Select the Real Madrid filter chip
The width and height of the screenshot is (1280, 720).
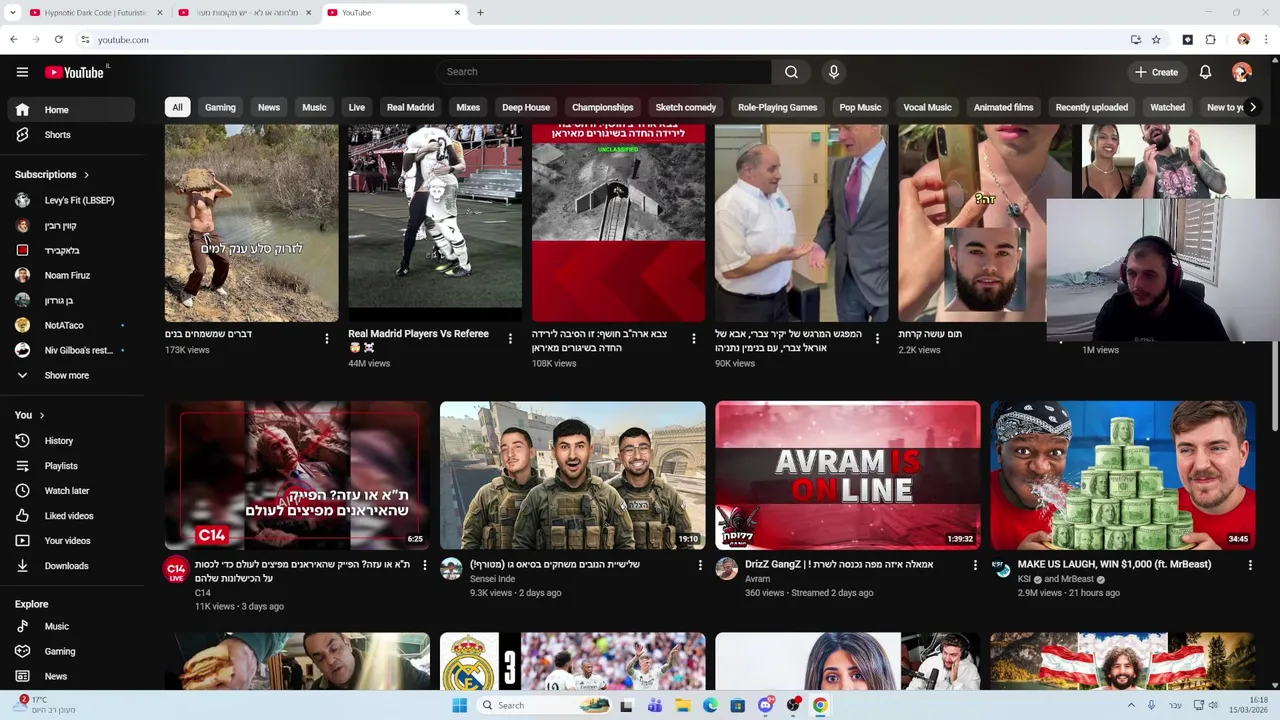pos(410,107)
